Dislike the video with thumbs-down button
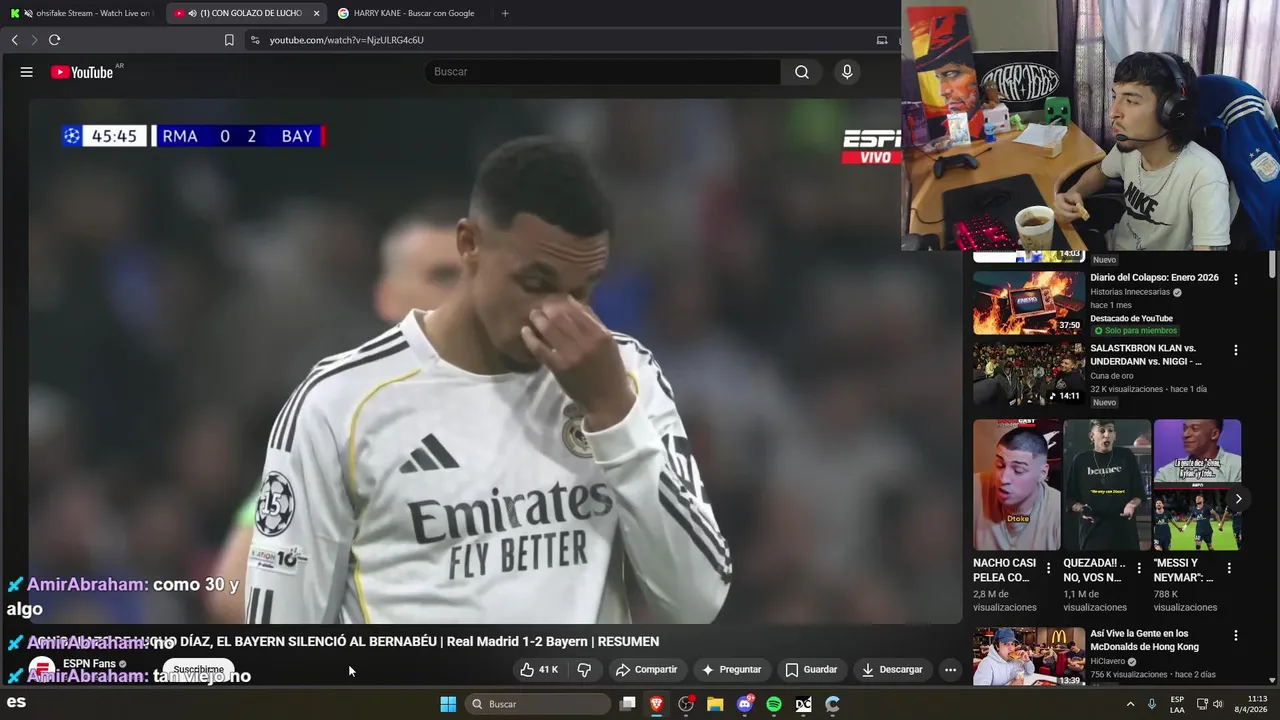The height and width of the screenshot is (720, 1280). click(x=584, y=670)
